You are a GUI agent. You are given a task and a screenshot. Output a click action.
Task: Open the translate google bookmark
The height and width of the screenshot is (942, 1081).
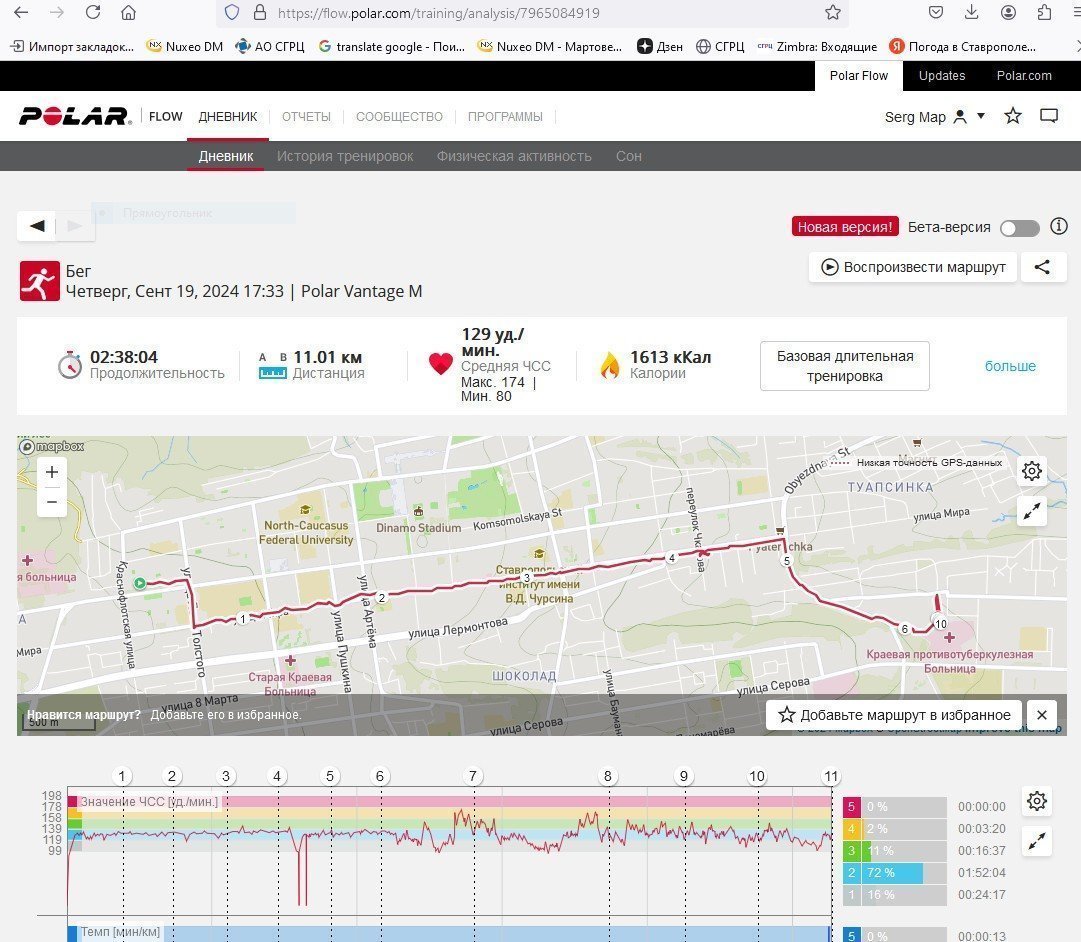point(391,46)
